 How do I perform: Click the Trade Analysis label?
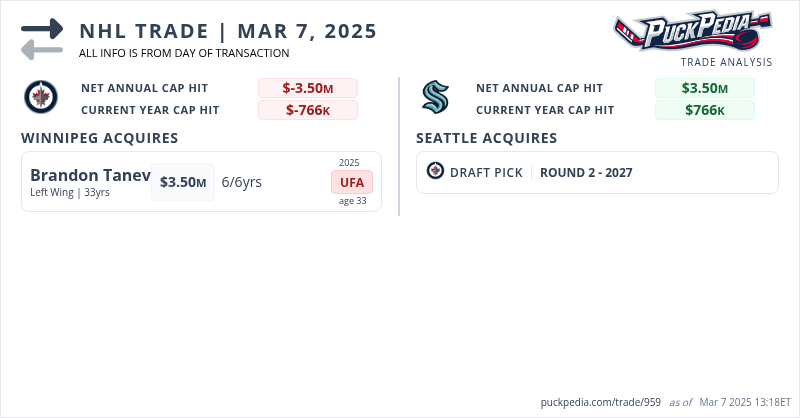726,62
